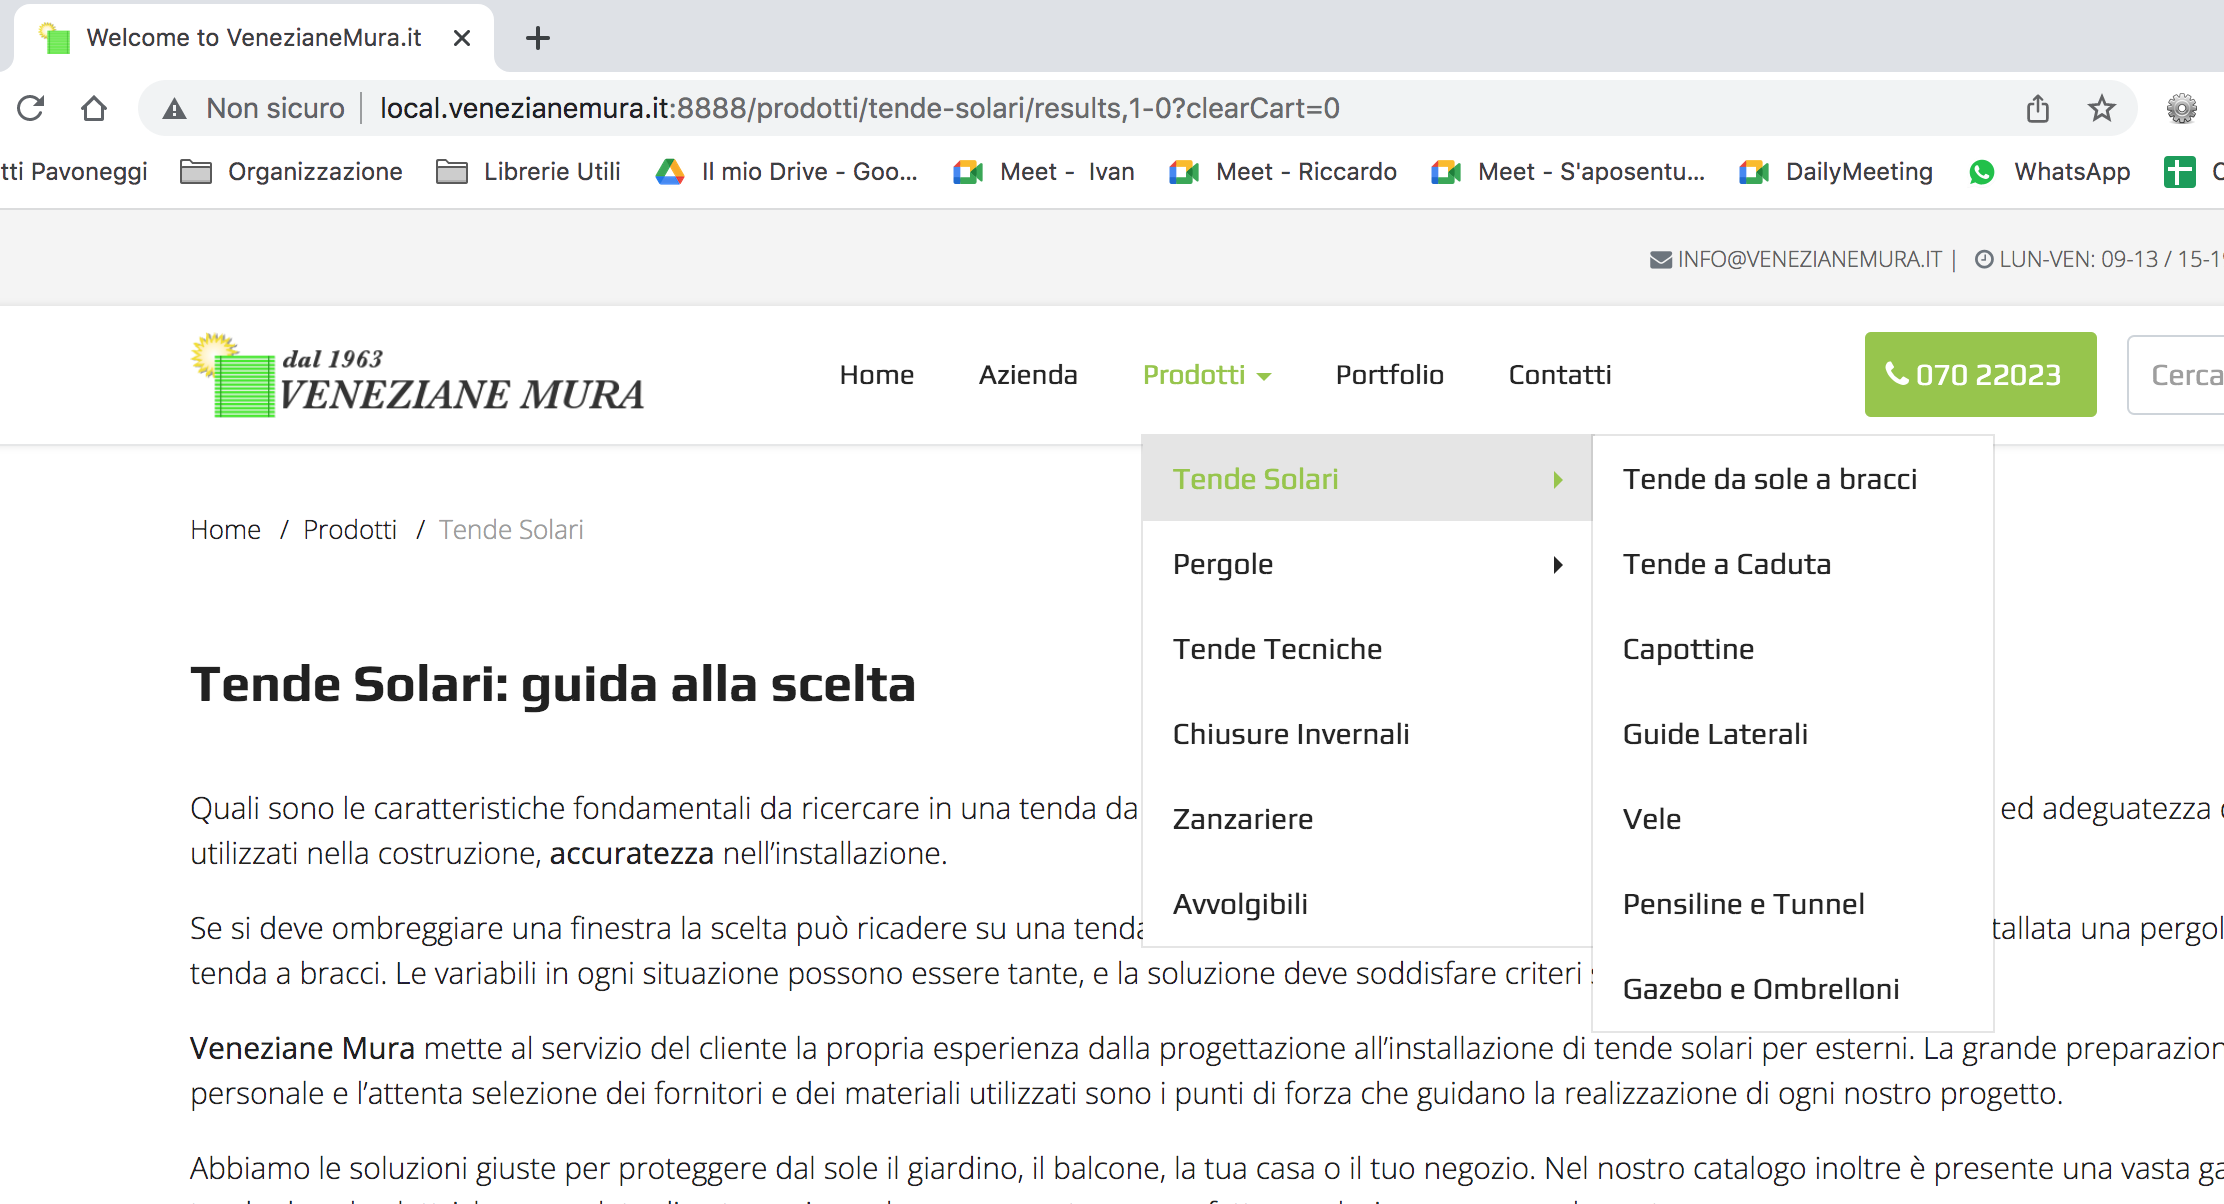2224x1204 pixels.
Task: Go to Prodotti breadcrumb link
Action: coord(350,530)
